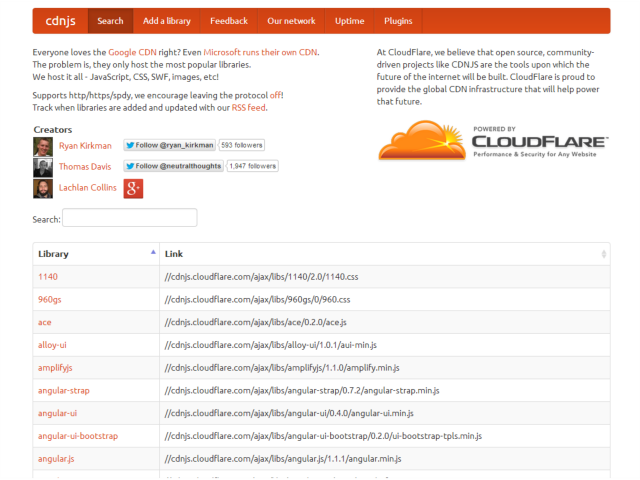Viewport: 640px width, 480px height.
Task: Click Lachlan Collins's avatar photo
Action: click(43, 189)
